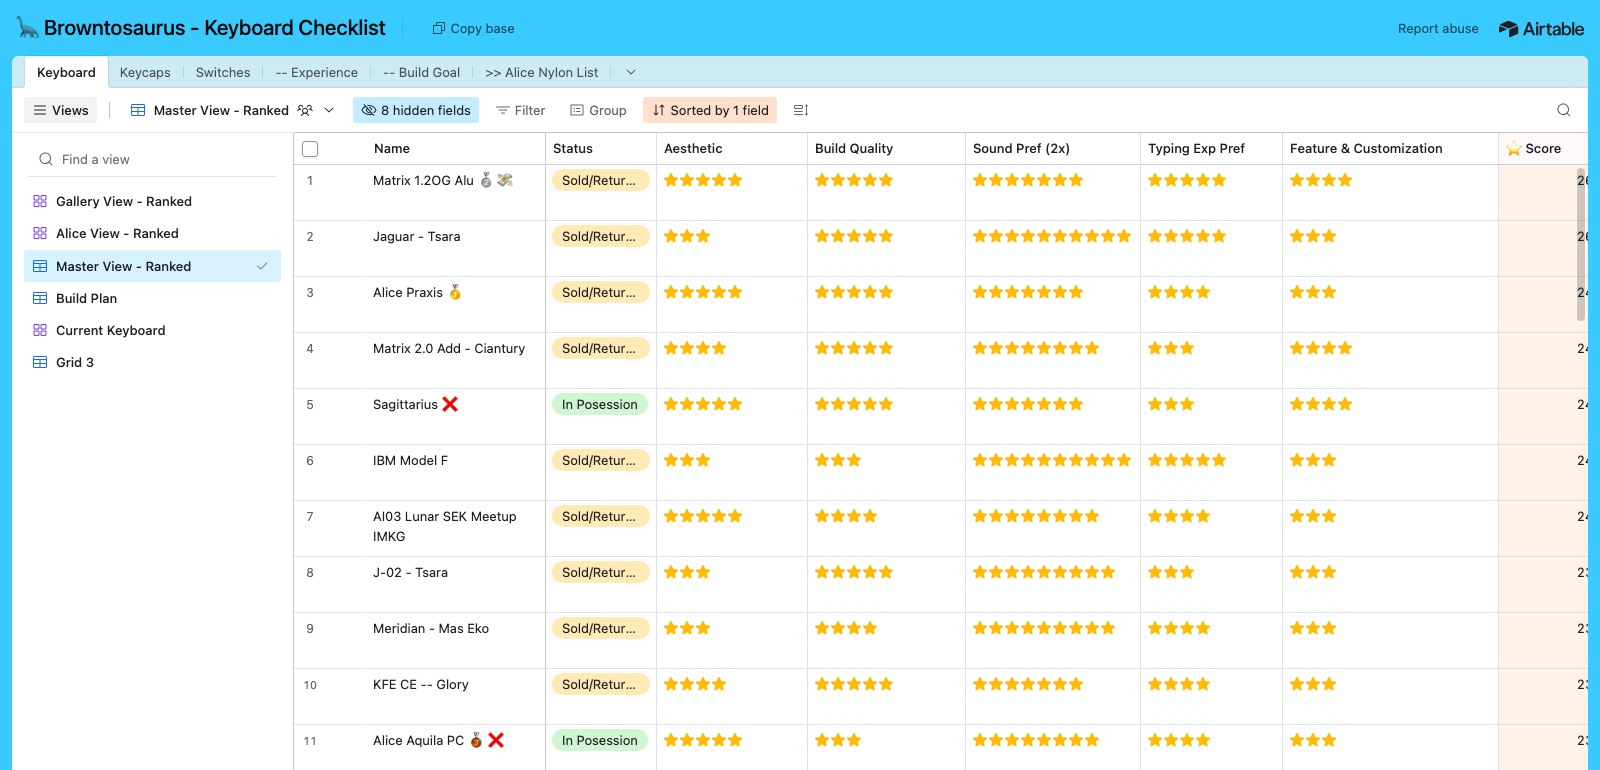The width and height of the screenshot is (1600, 770).
Task: Click the collaborators icon beside Master View
Action: 305,110
